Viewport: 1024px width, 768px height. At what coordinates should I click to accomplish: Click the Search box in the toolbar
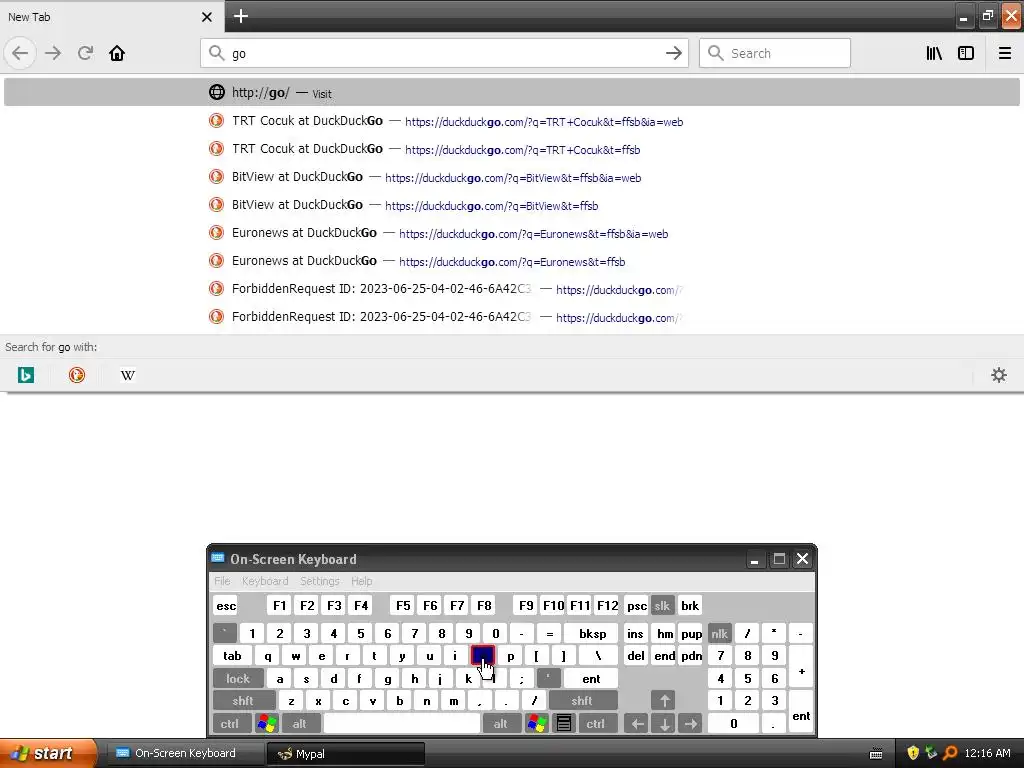(775, 53)
